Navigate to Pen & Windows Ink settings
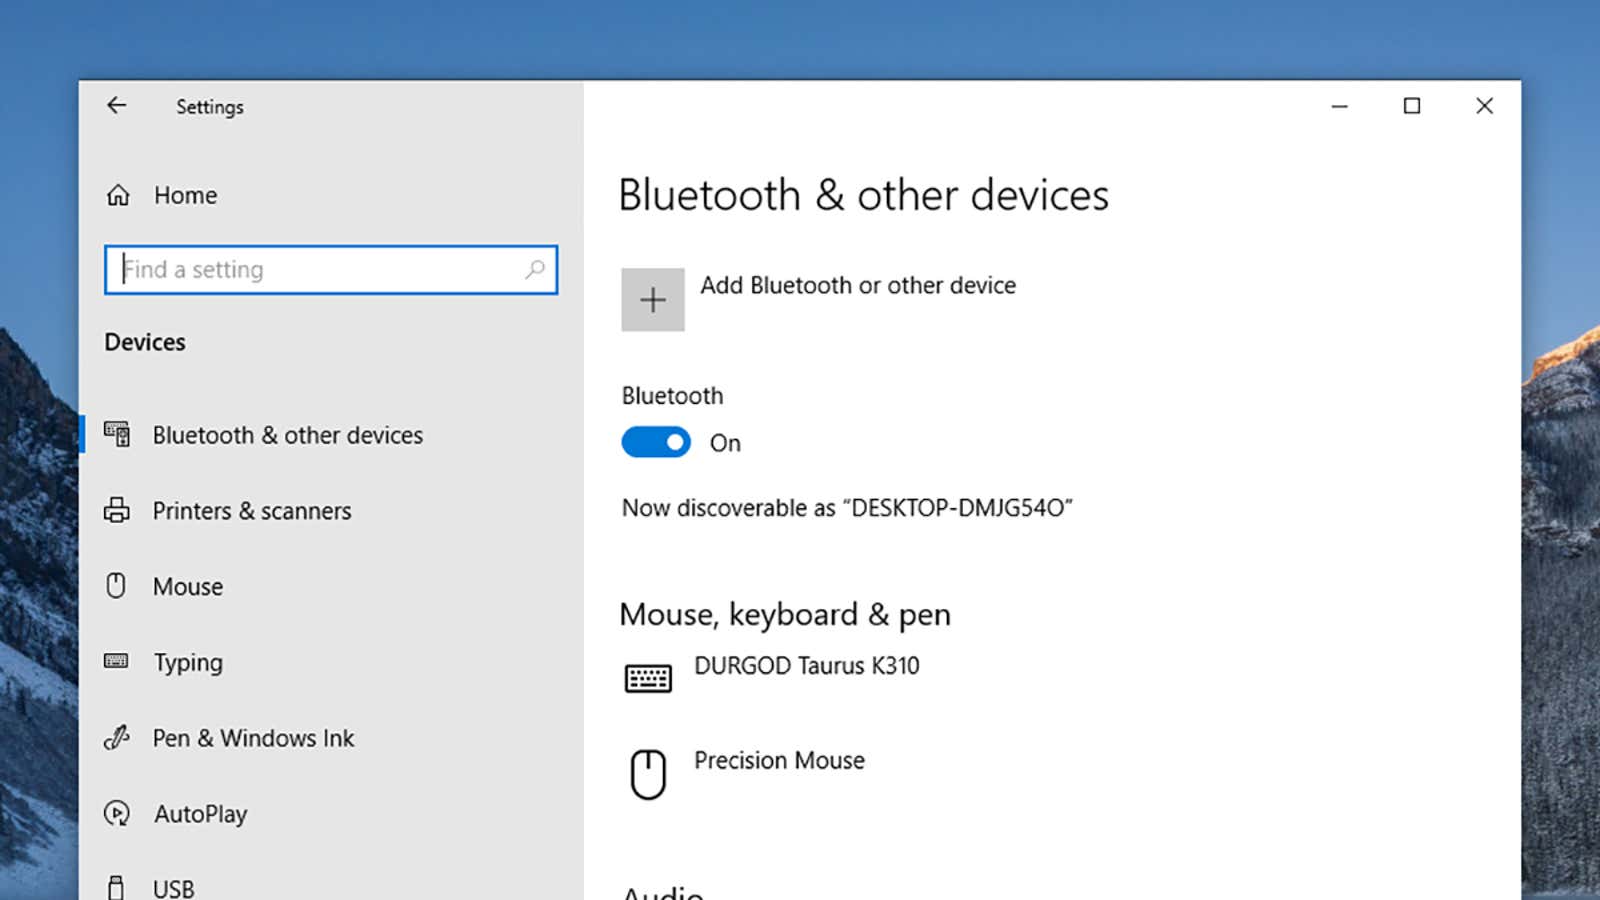This screenshot has height=900, width=1600. point(253,738)
